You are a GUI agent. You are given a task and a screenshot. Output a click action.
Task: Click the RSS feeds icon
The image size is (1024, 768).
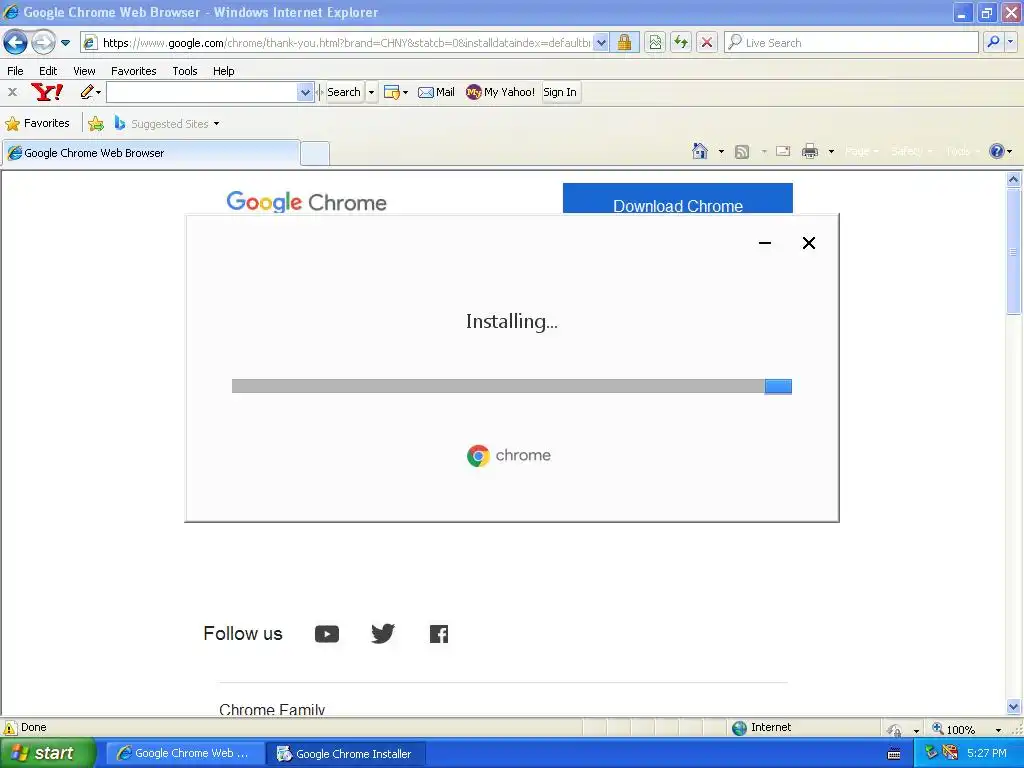point(742,152)
